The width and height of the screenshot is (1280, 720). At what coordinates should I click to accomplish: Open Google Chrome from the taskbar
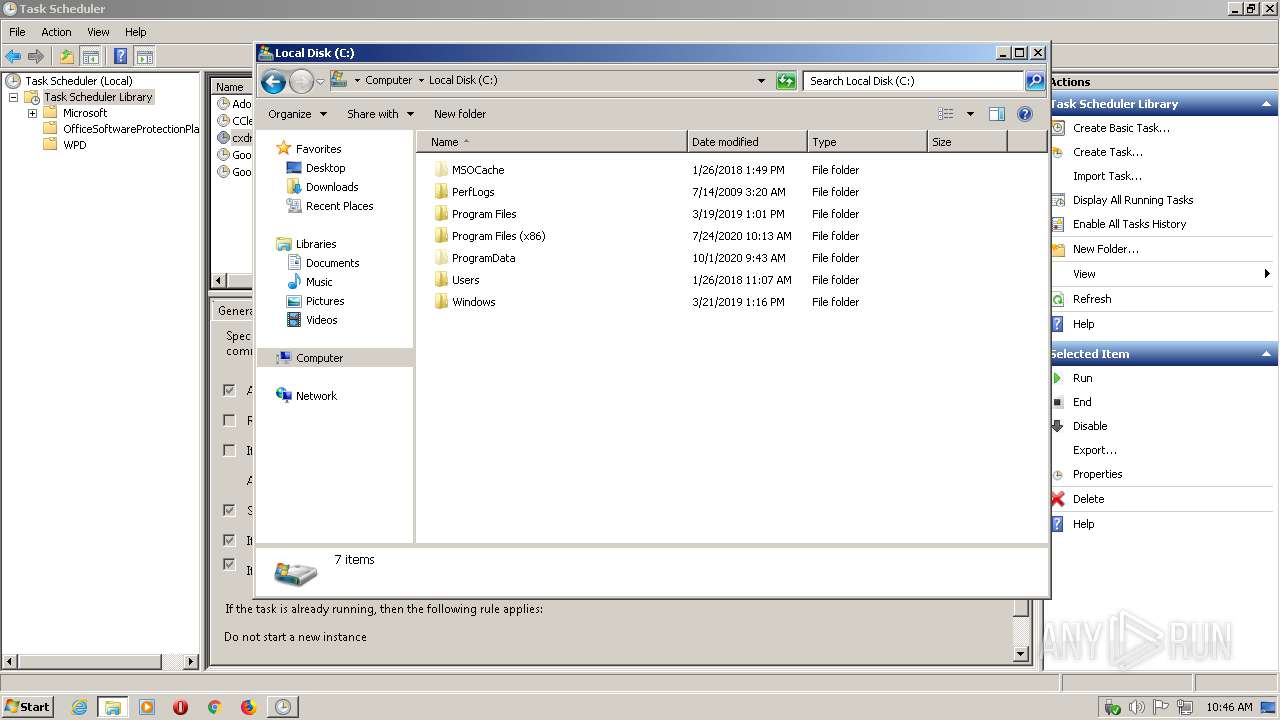point(214,707)
